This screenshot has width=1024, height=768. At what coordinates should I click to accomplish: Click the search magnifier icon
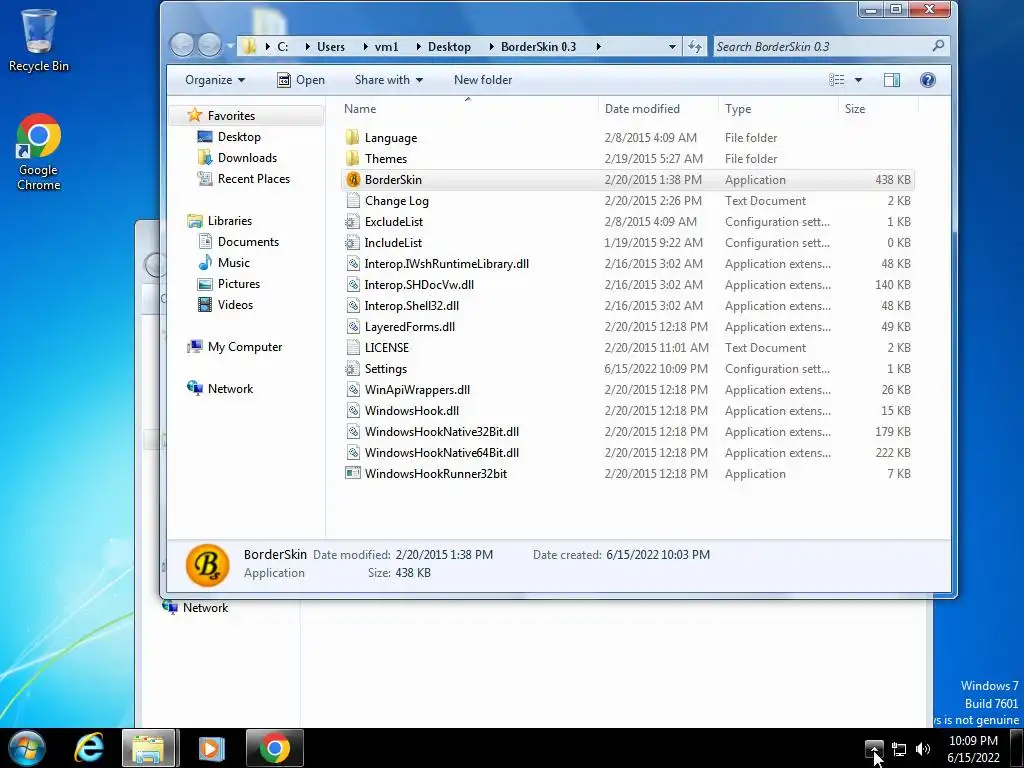pos(938,46)
